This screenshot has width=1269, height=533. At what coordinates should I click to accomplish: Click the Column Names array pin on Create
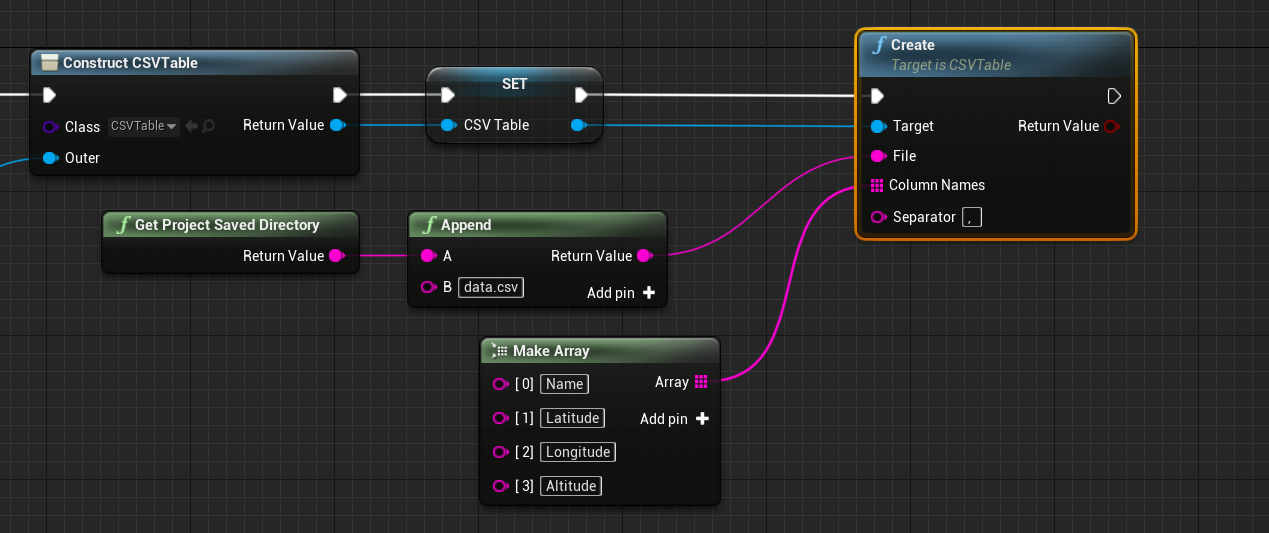pyautogui.click(x=877, y=185)
